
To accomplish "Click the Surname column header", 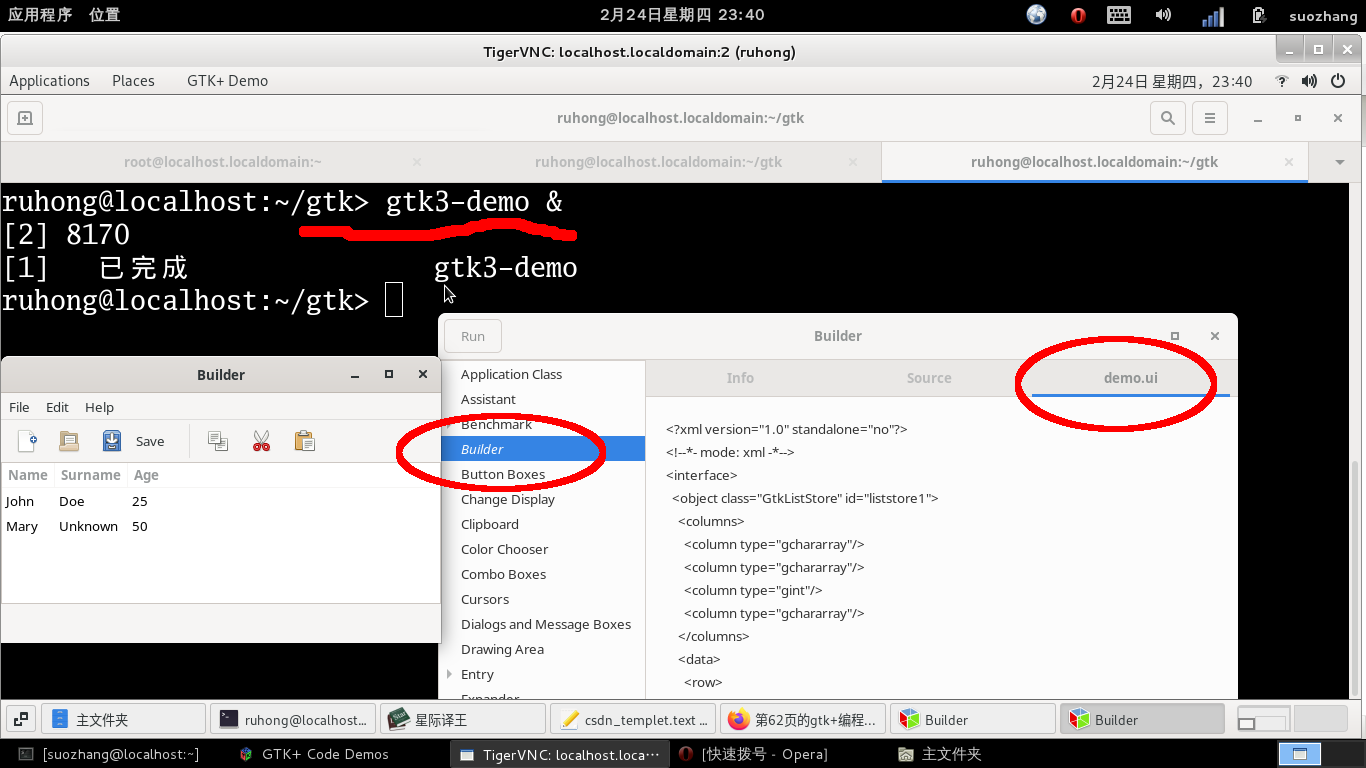I will tap(90, 475).
